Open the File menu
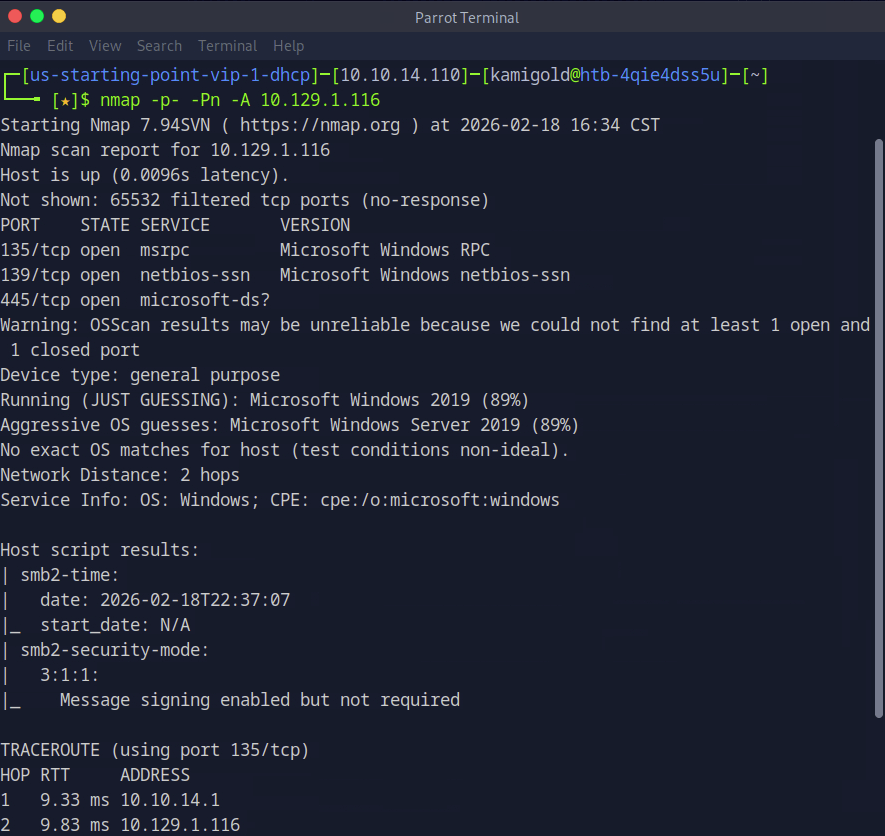The width and height of the screenshot is (885, 836). point(19,46)
